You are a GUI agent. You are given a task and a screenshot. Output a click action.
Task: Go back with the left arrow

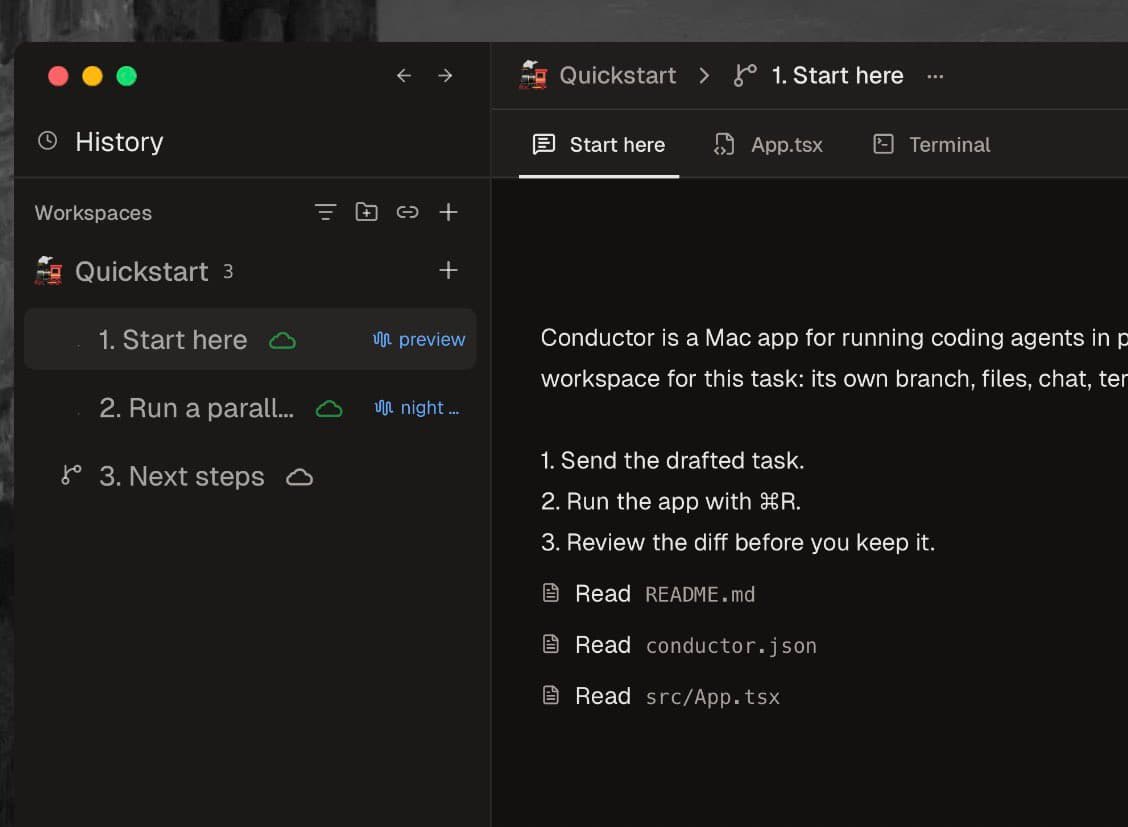coord(404,76)
